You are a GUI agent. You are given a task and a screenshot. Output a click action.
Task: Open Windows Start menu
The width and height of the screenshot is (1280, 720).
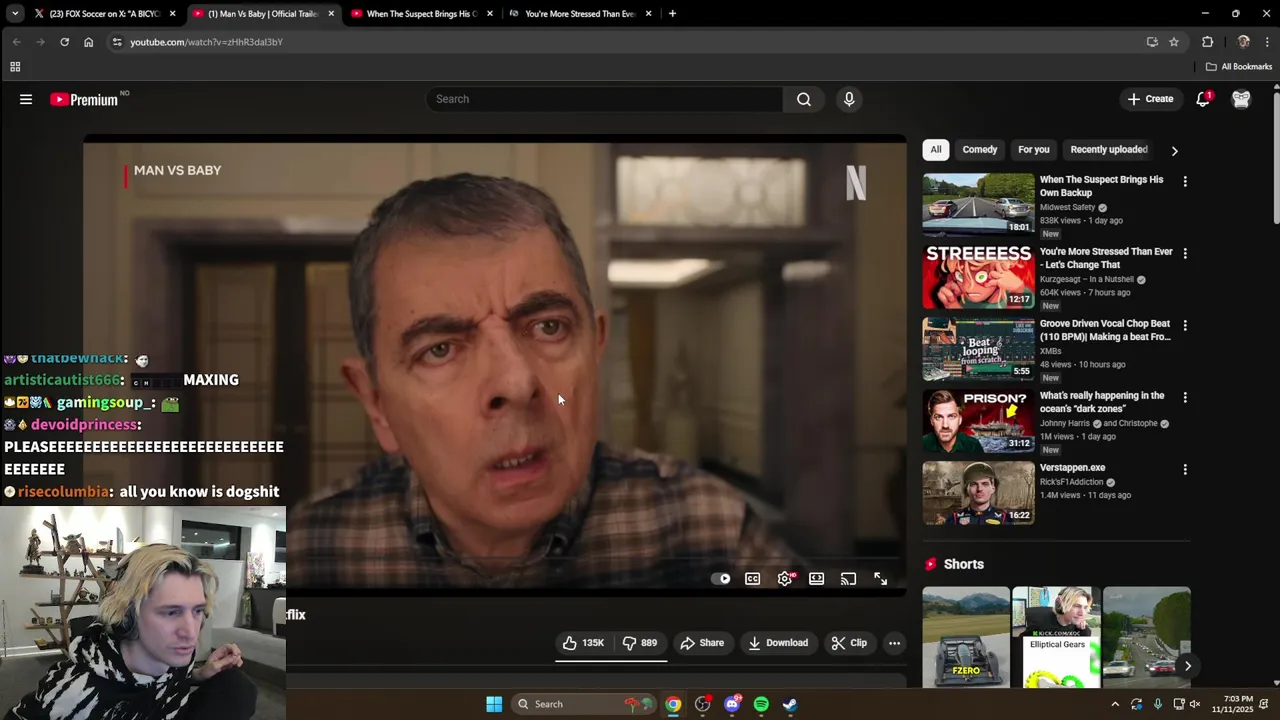tap(494, 704)
